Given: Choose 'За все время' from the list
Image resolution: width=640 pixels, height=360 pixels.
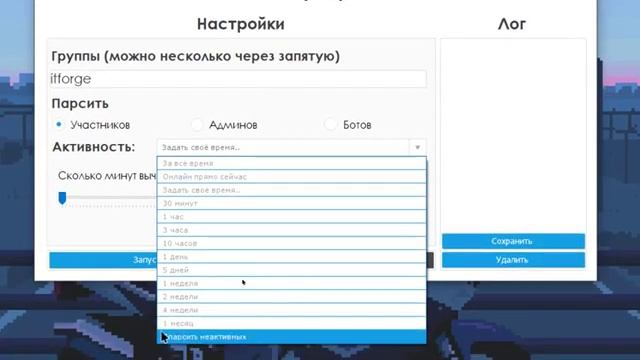Looking at the screenshot, I should tap(291, 163).
